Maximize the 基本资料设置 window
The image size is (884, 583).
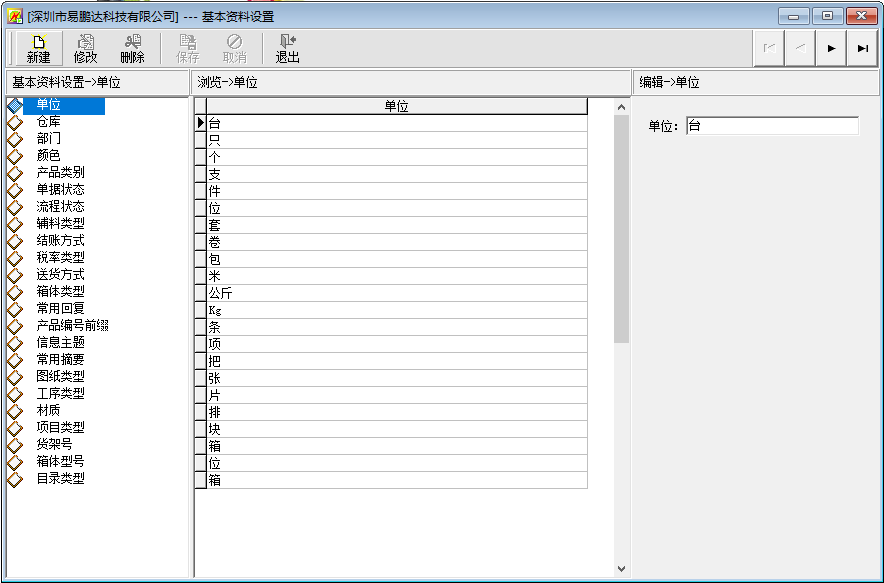click(828, 16)
